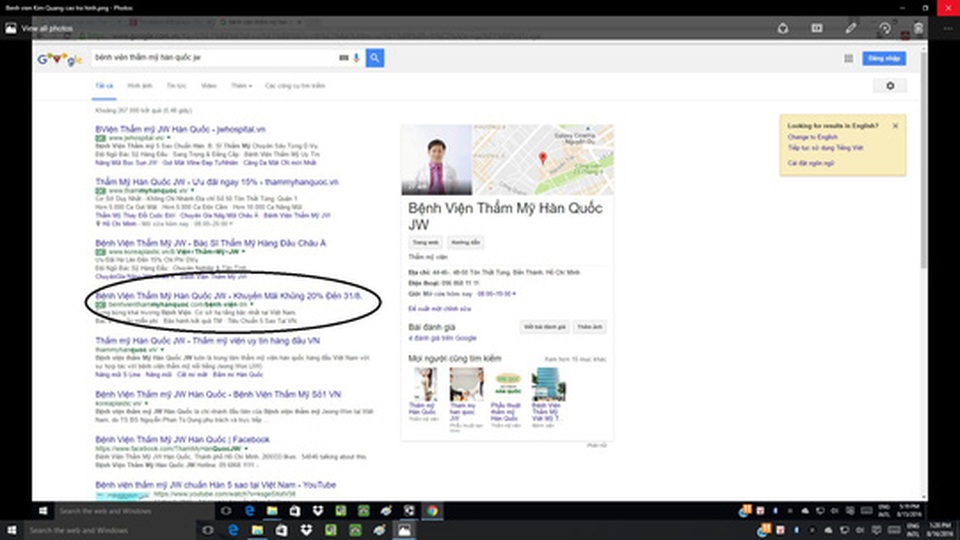The image size is (960, 540).
Task: Click the microphone voice search icon
Action: tap(356, 58)
